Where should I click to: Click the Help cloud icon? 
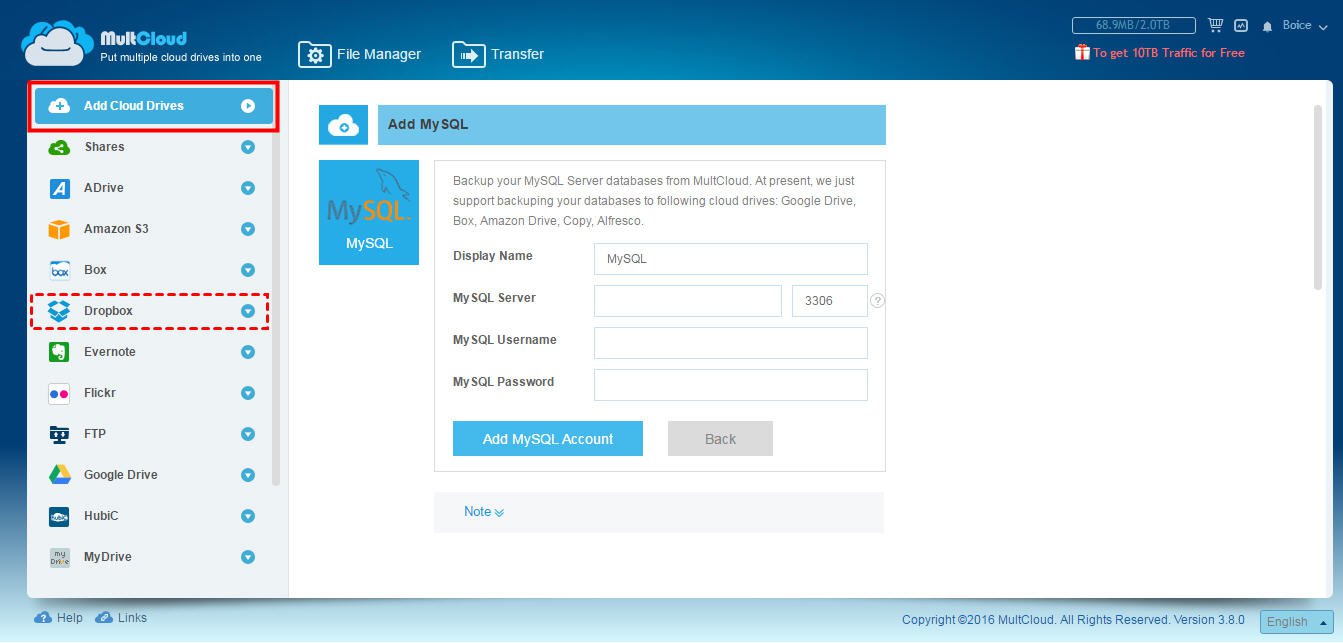click(43, 618)
